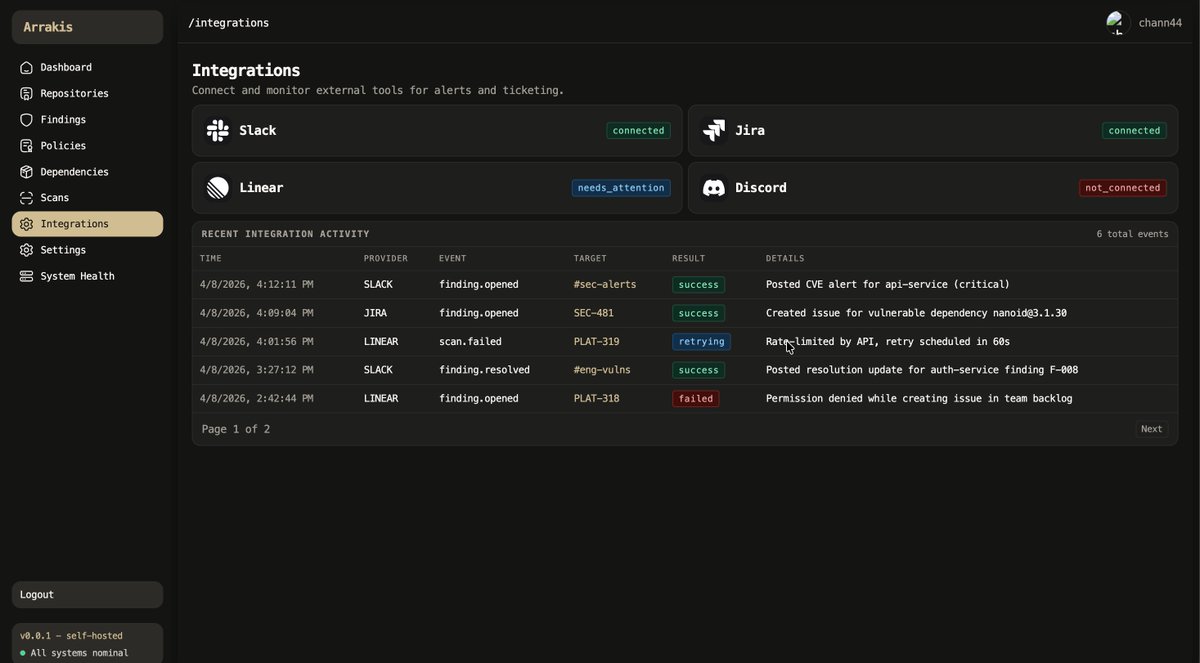The image size is (1200, 663).
Task: Click the Discord logo icon
Action: click(x=713, y=187)
